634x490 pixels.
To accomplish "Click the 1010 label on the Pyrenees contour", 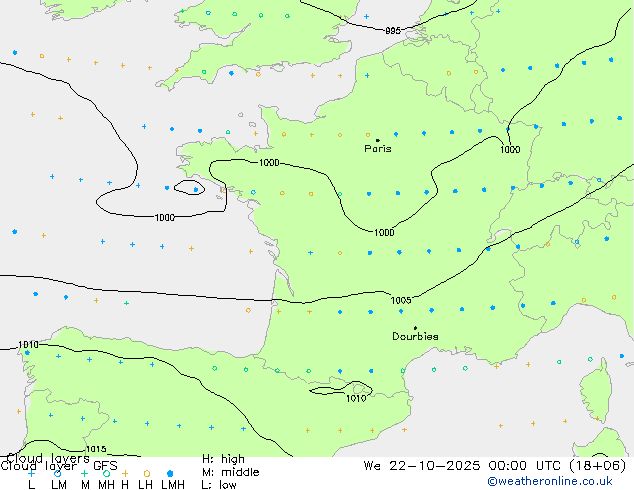I will 356,398.
